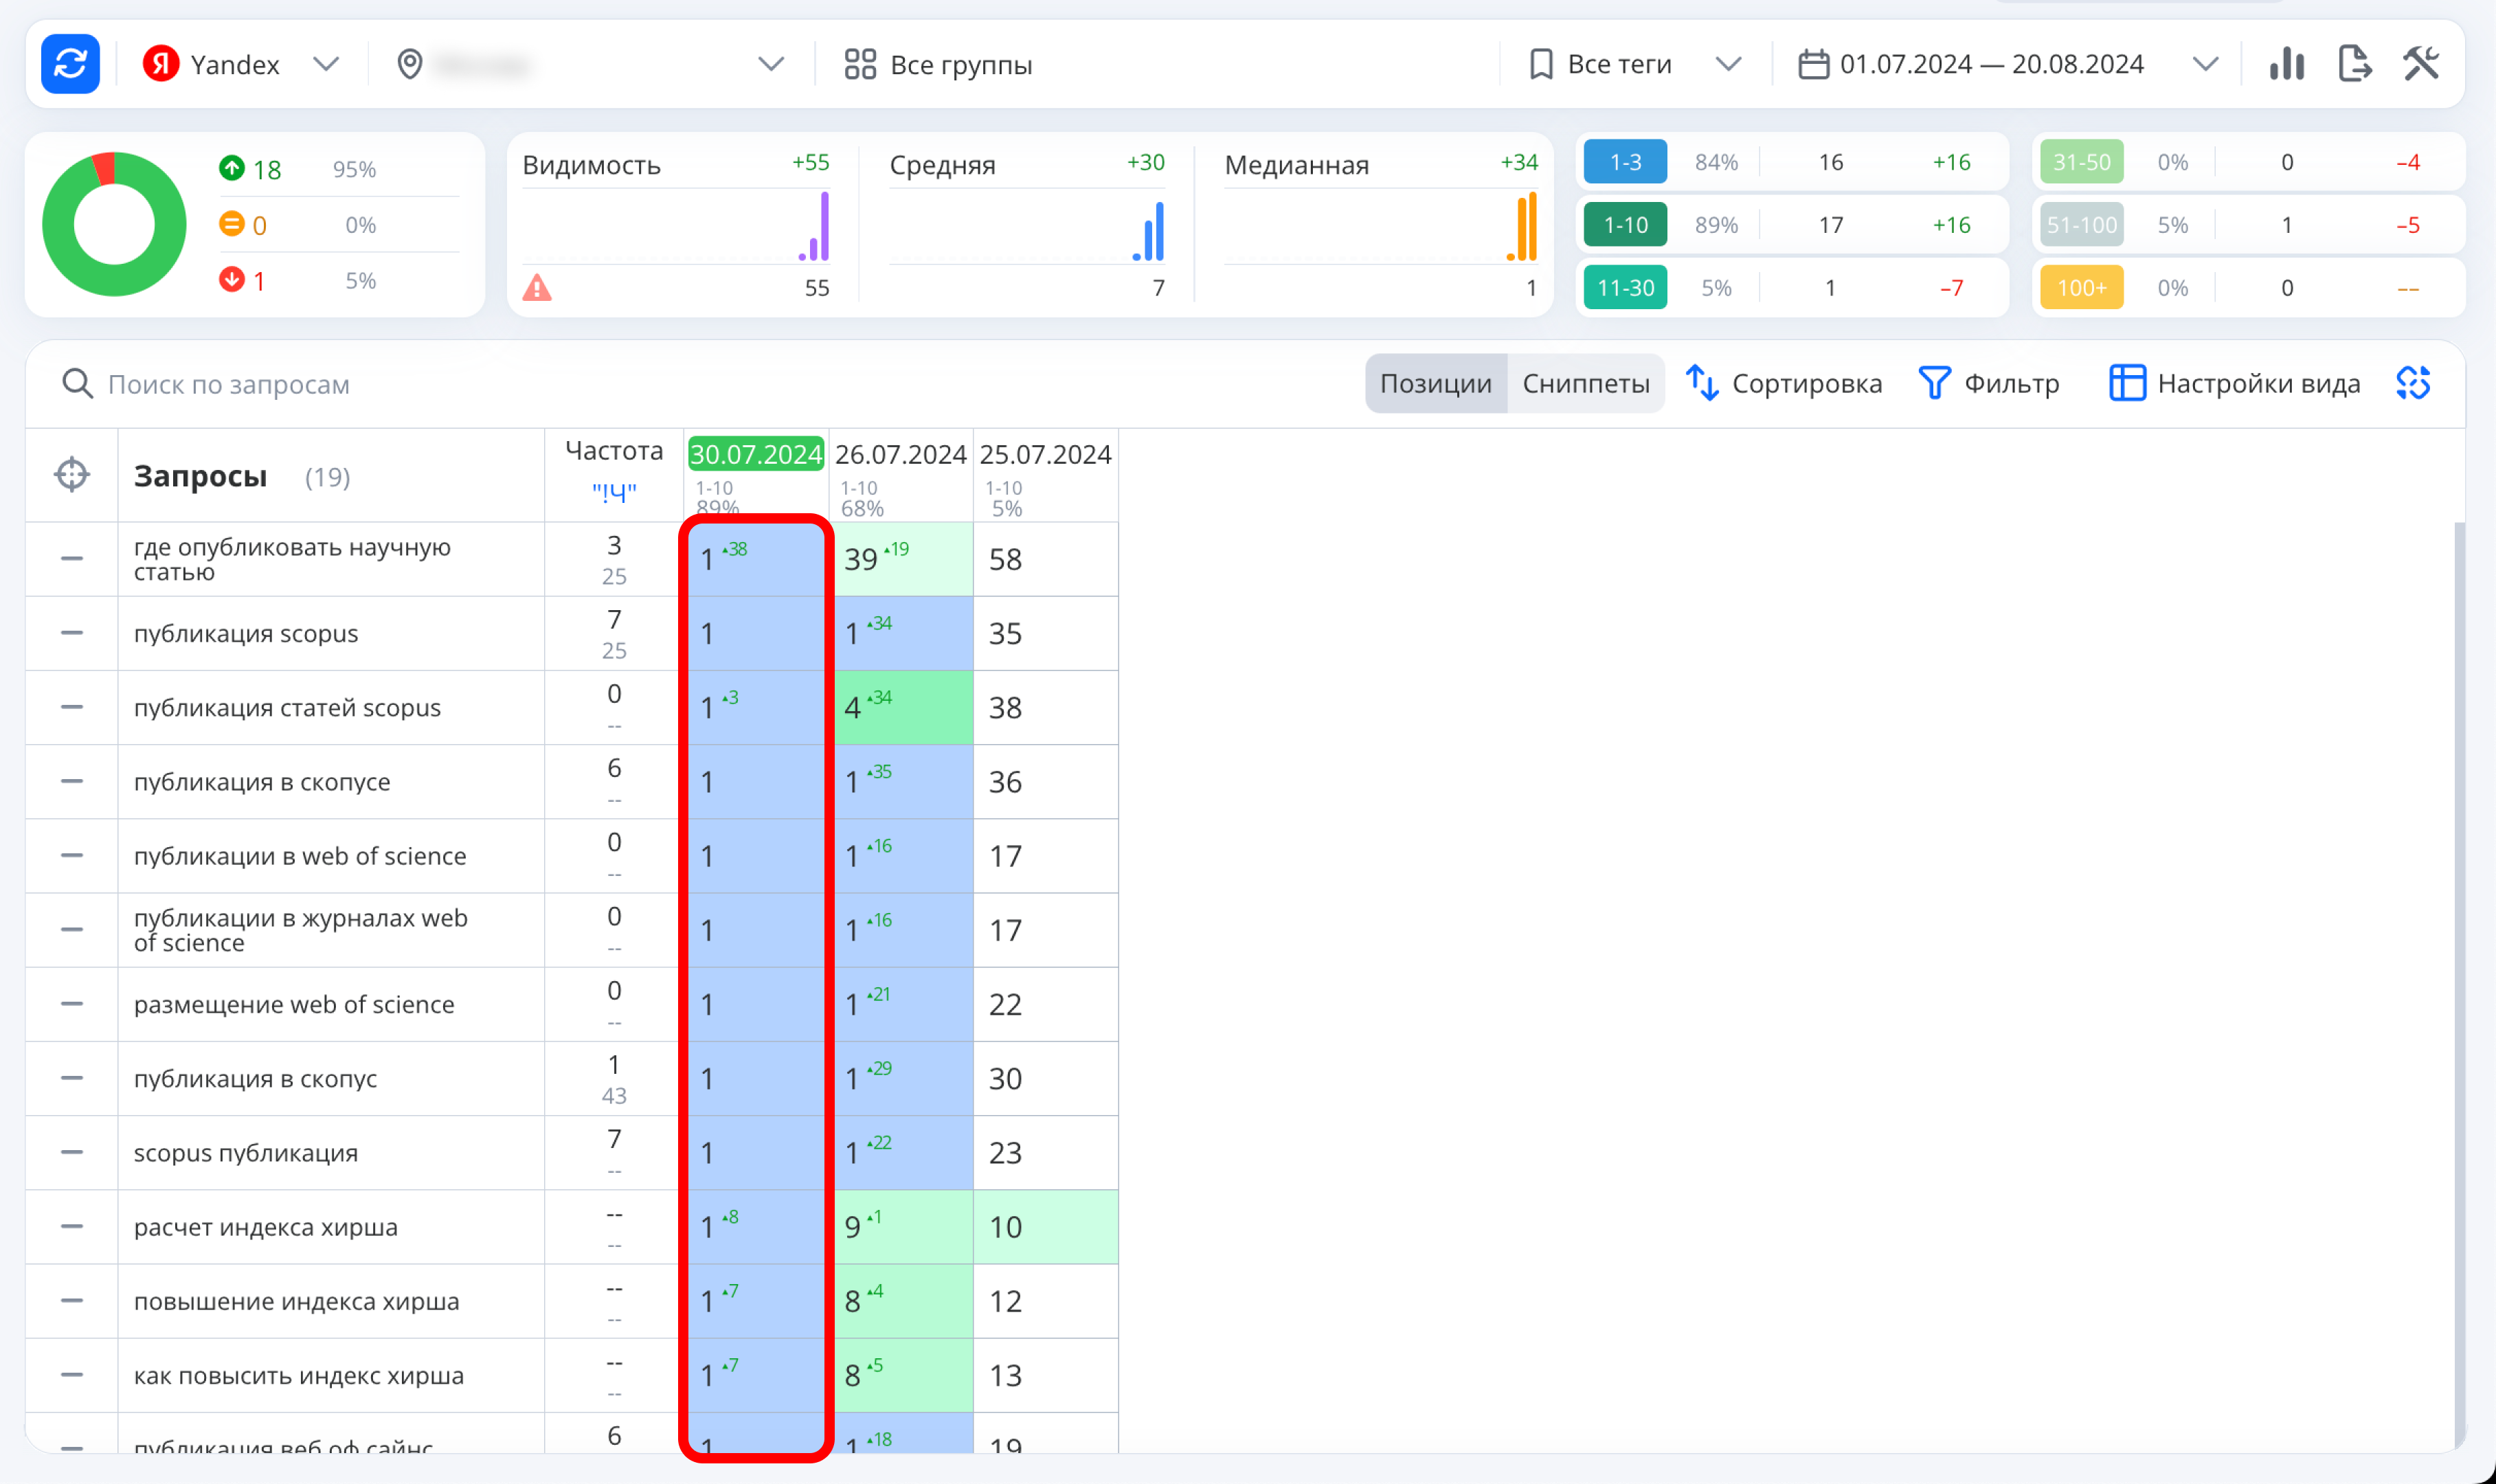The height and width of the screenshot is (1484, 2496).
Task: Open Все группы grid selector
Action: coord(938,64)
